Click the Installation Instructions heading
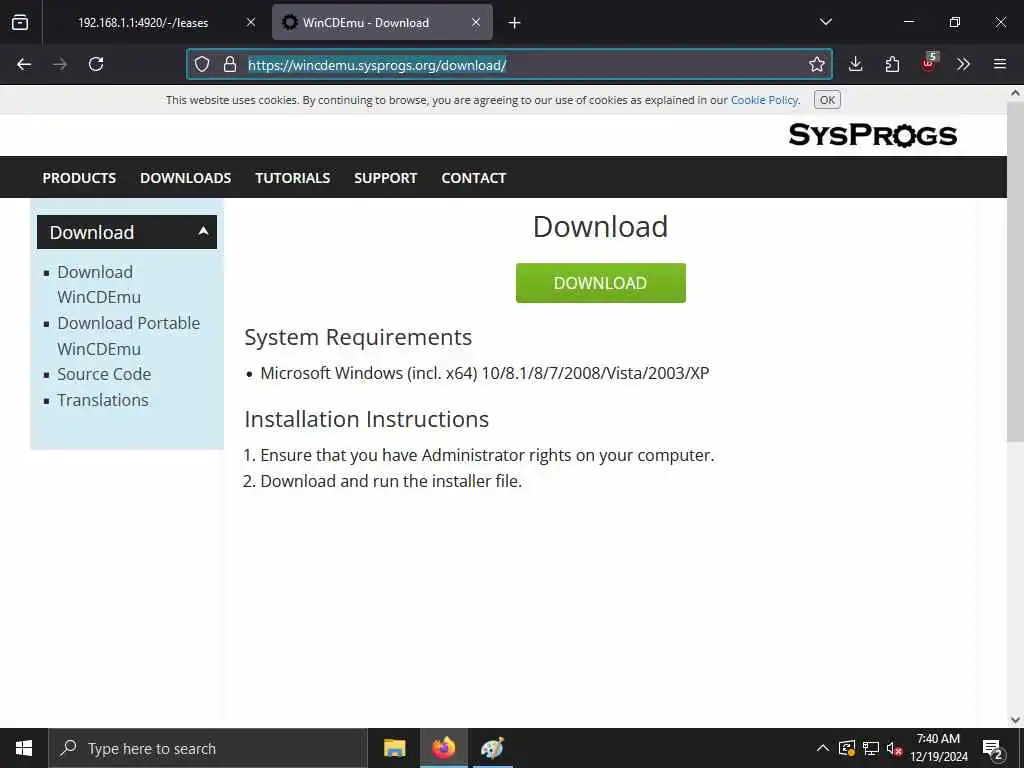Image resolution: width=1024 pixels, height=768 pixels. coord(366,419)
